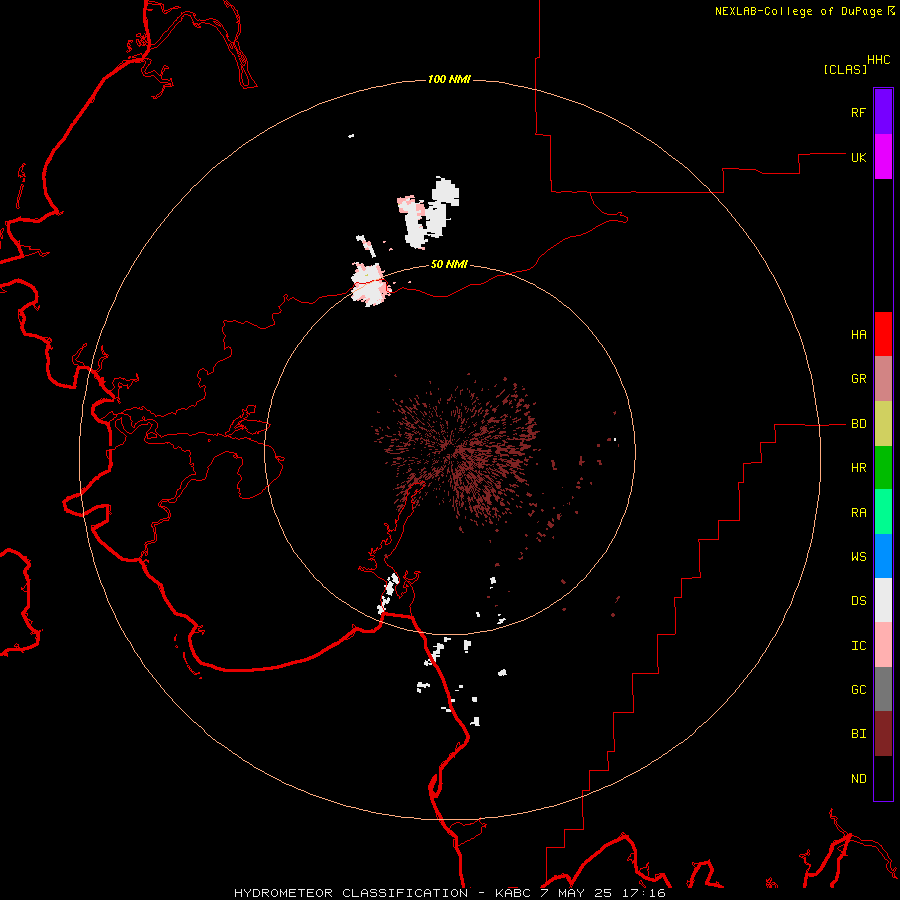Click the UK legend label
This screenshot has height=900, width=900.
click(x=858, y=157)
